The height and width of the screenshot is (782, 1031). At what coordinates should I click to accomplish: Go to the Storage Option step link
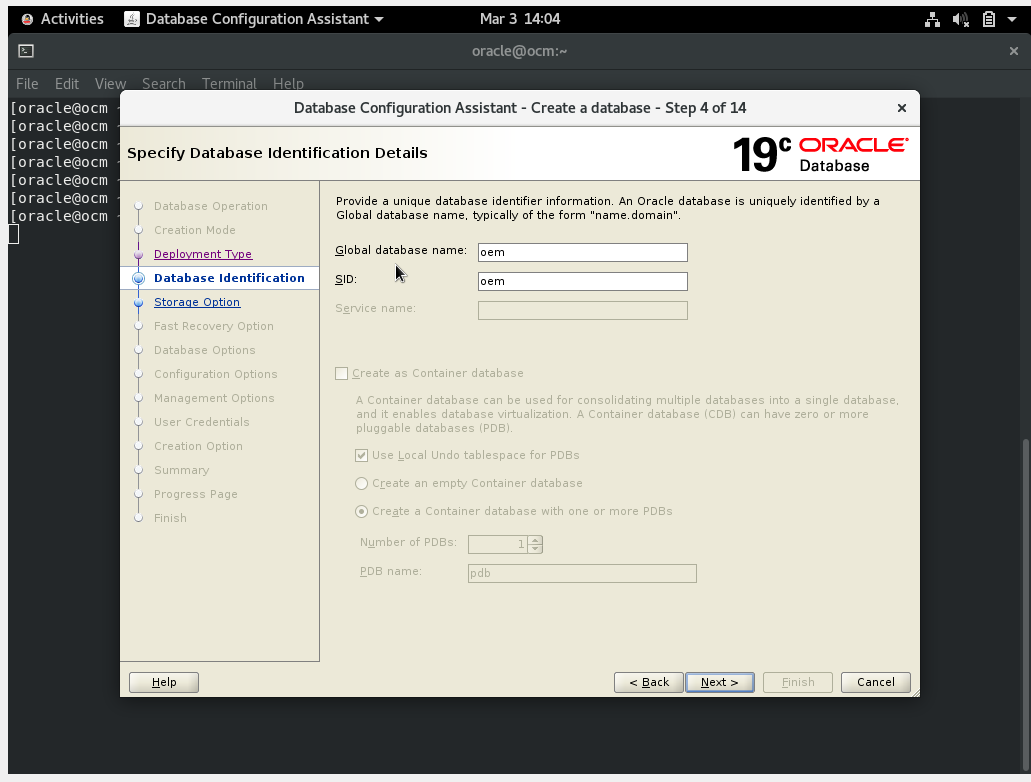197,302
